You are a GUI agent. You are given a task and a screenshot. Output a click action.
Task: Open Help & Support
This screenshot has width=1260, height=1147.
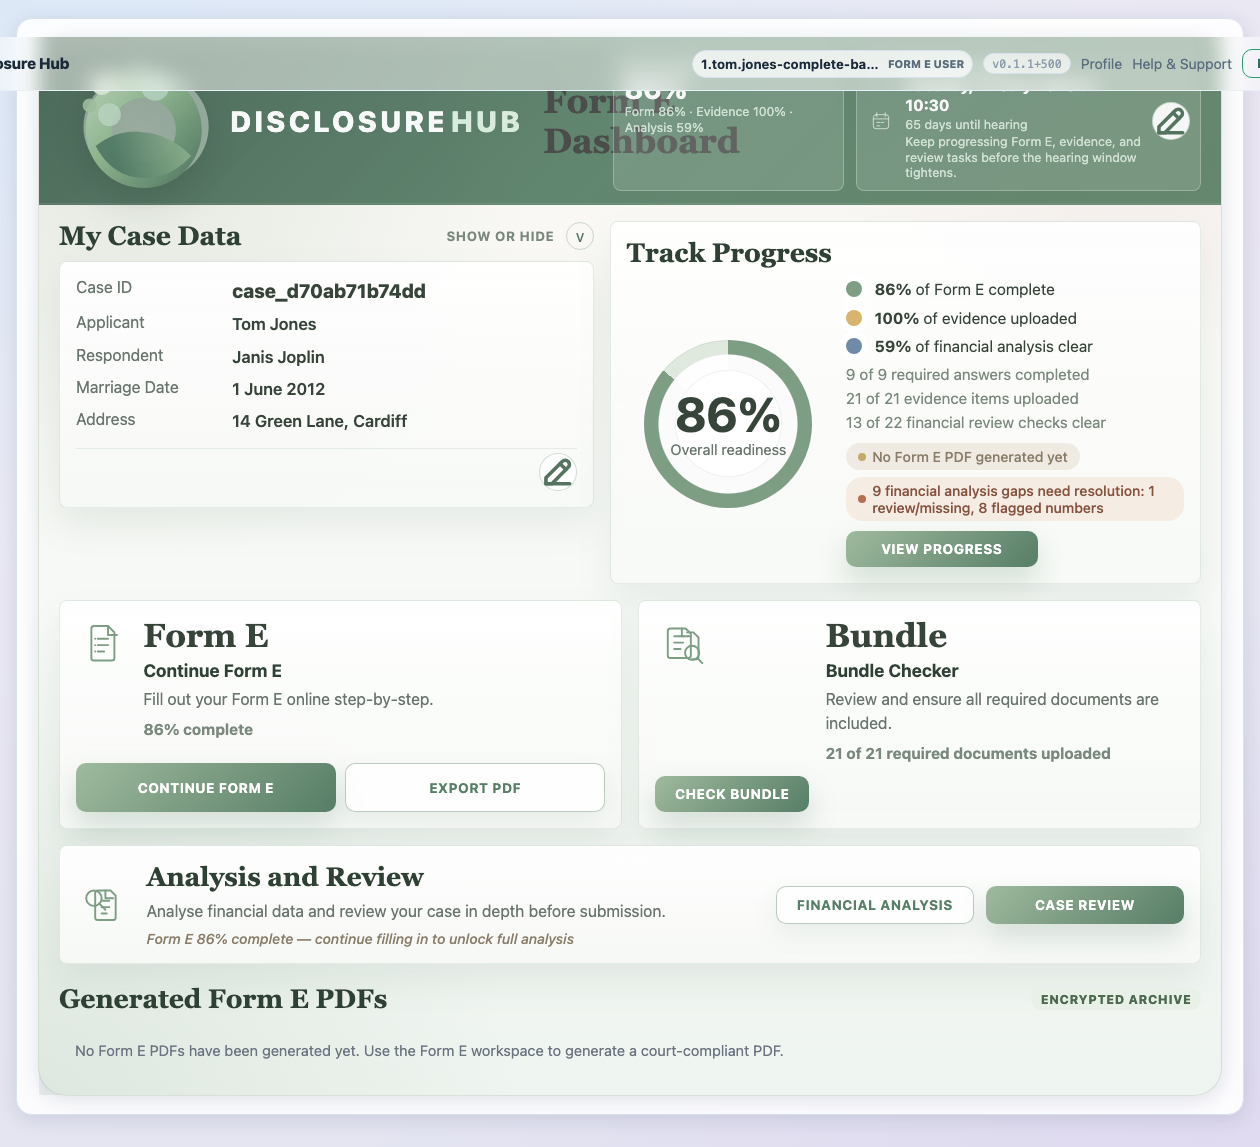tap(1182, 64)
